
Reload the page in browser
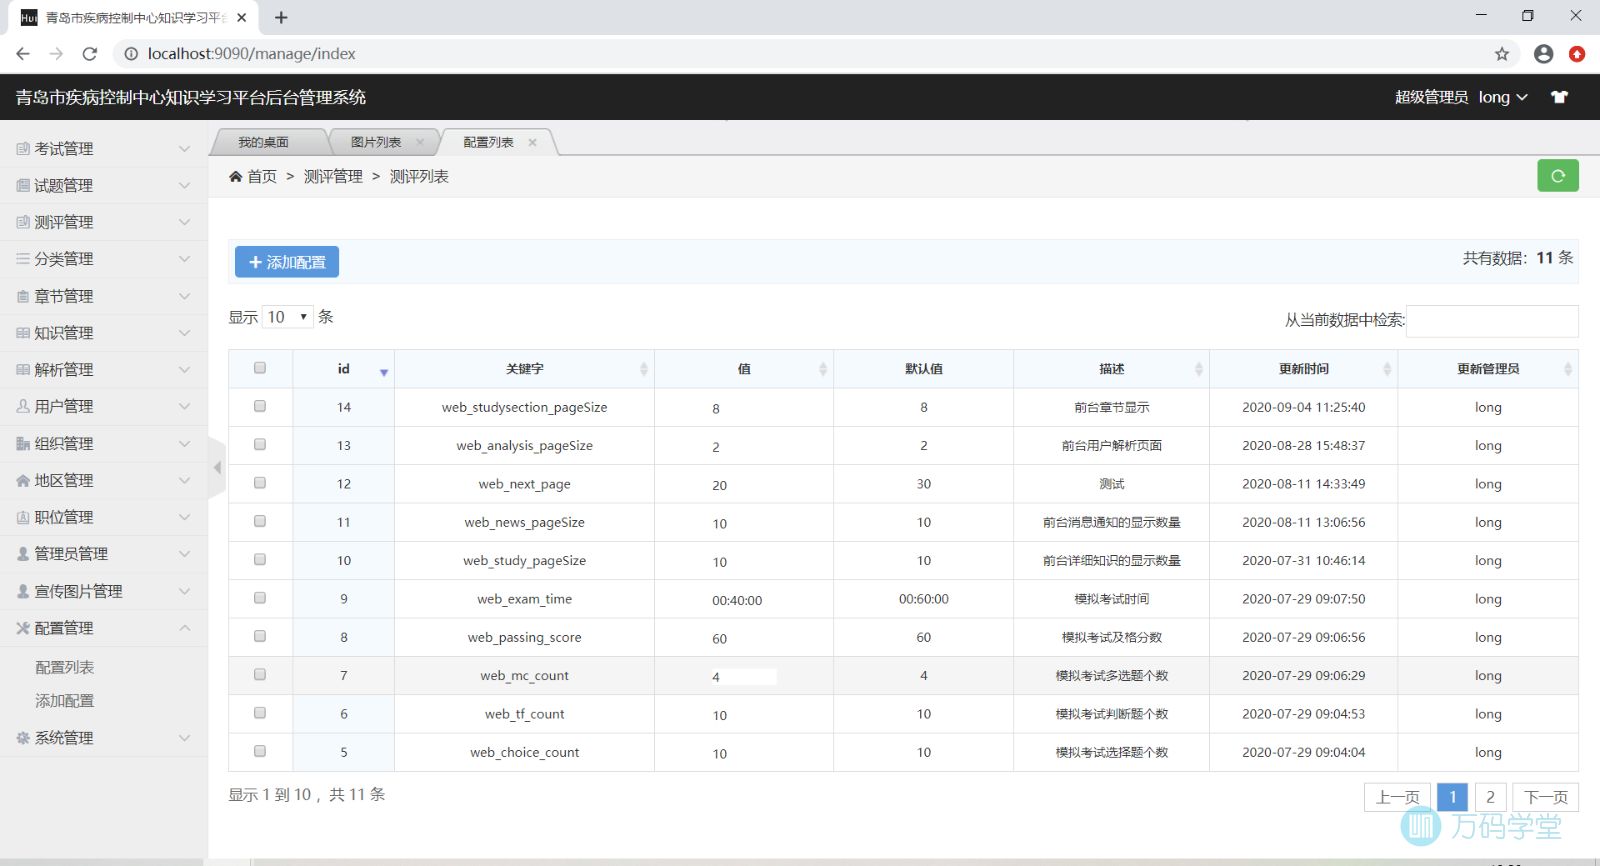[90, 54]
